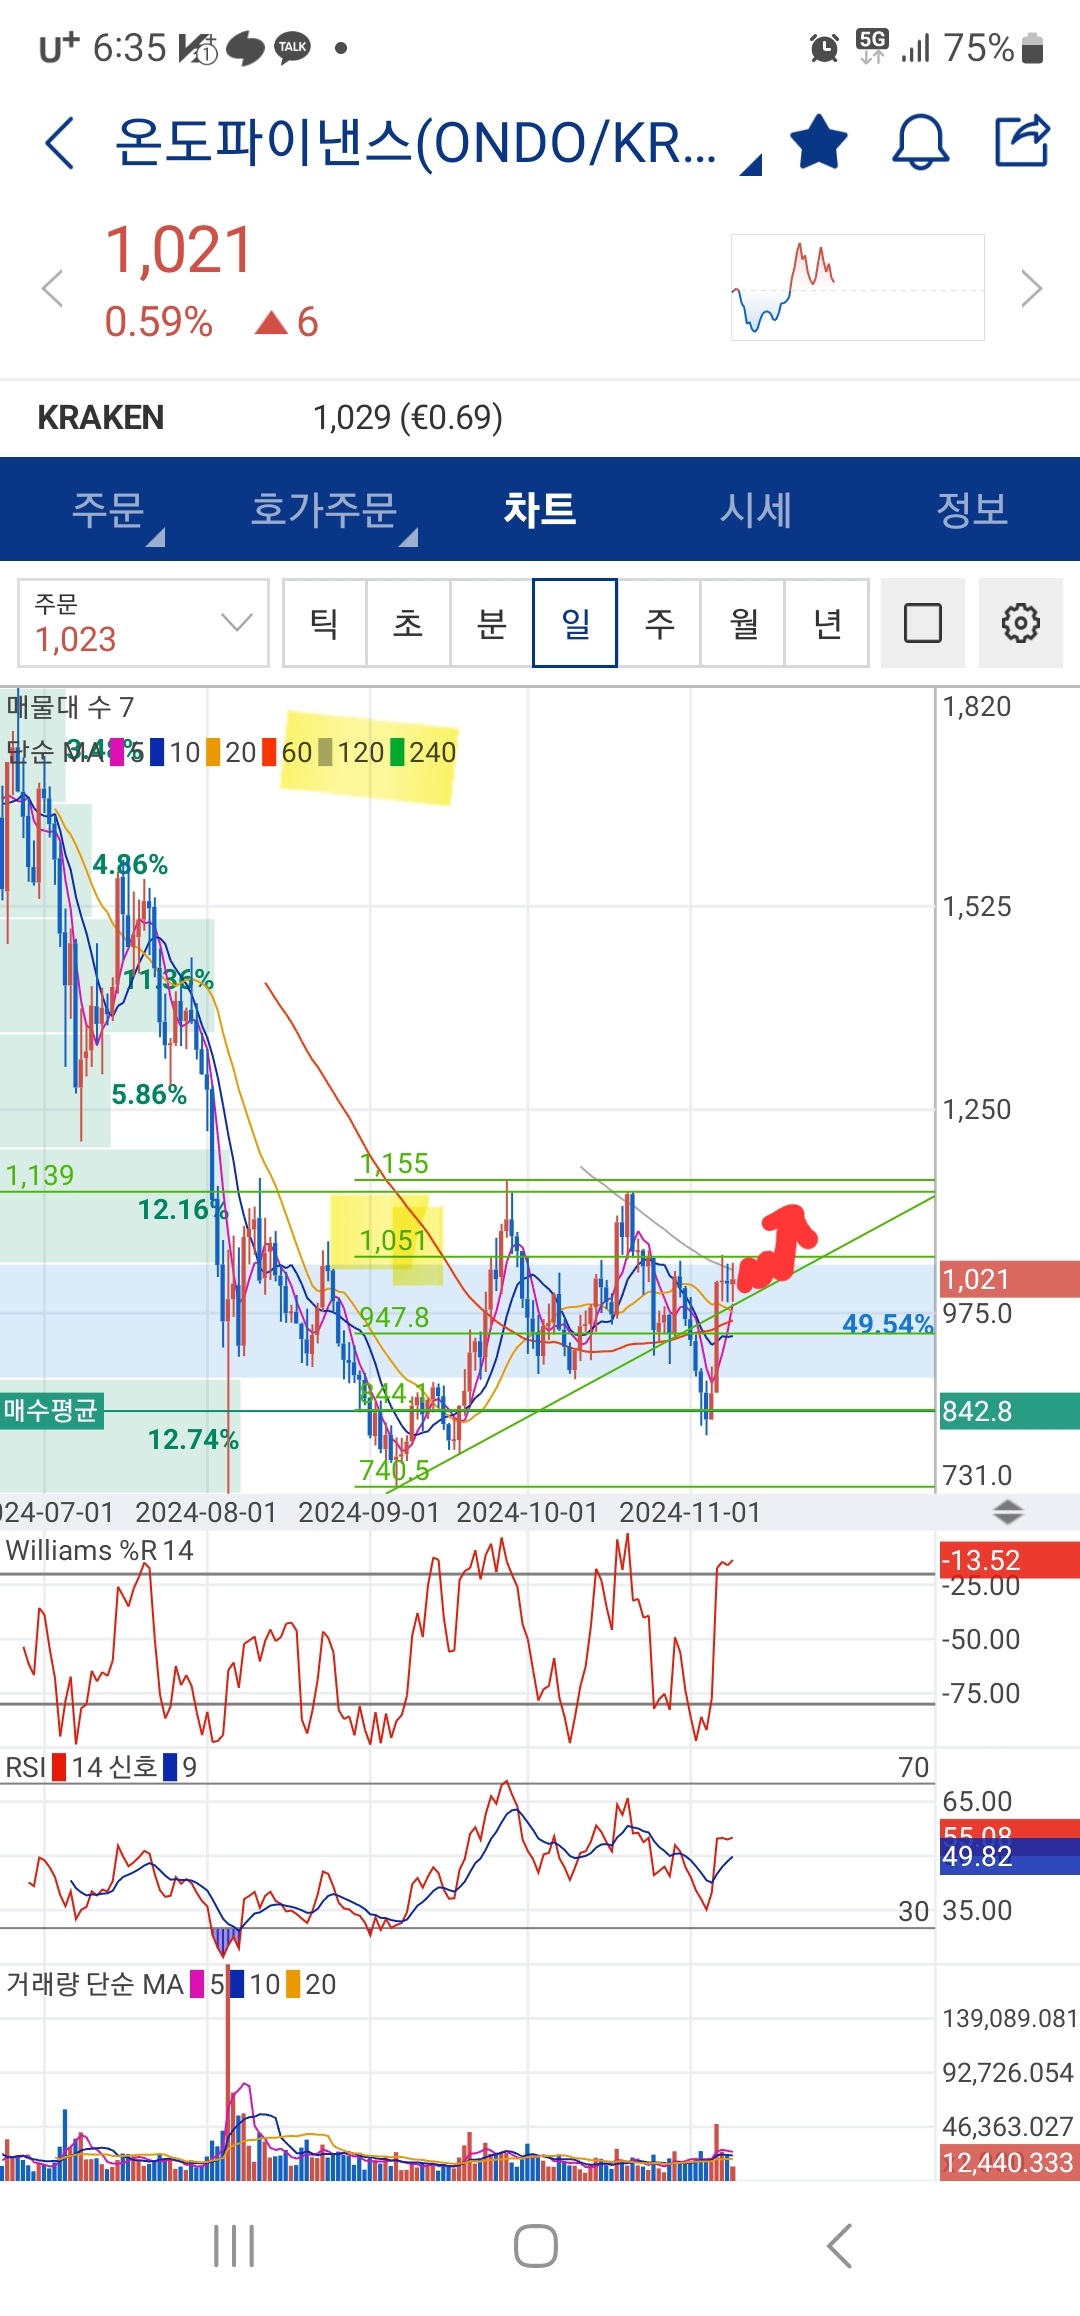Go to previous asset with left chevron
Viewport: 1080px width, 2316px height.
52,289
